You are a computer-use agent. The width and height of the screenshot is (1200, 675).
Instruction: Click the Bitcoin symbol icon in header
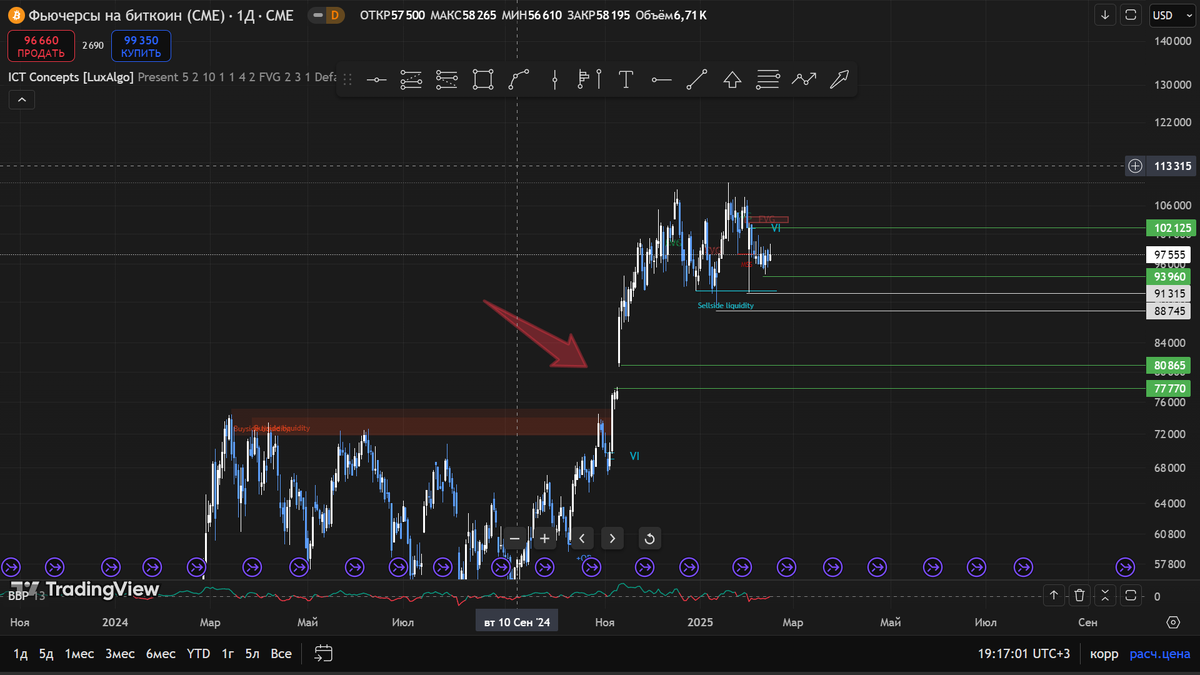tap(15, 15)
